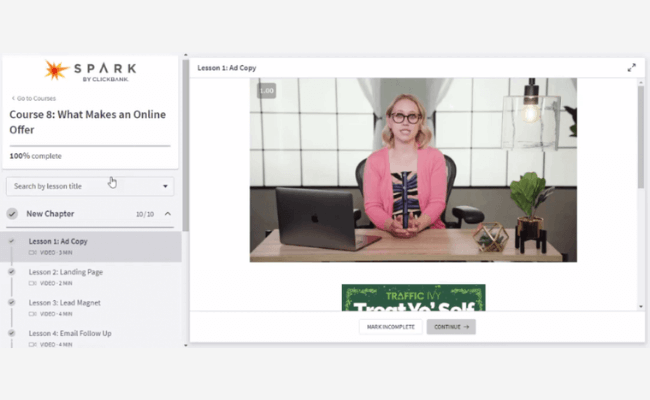Image resolution: width=650 pixels, height=400 pixels.
Task: Toggle completion check for Lesson 3: Lead Magnet
Action: [x=12, y=302]
